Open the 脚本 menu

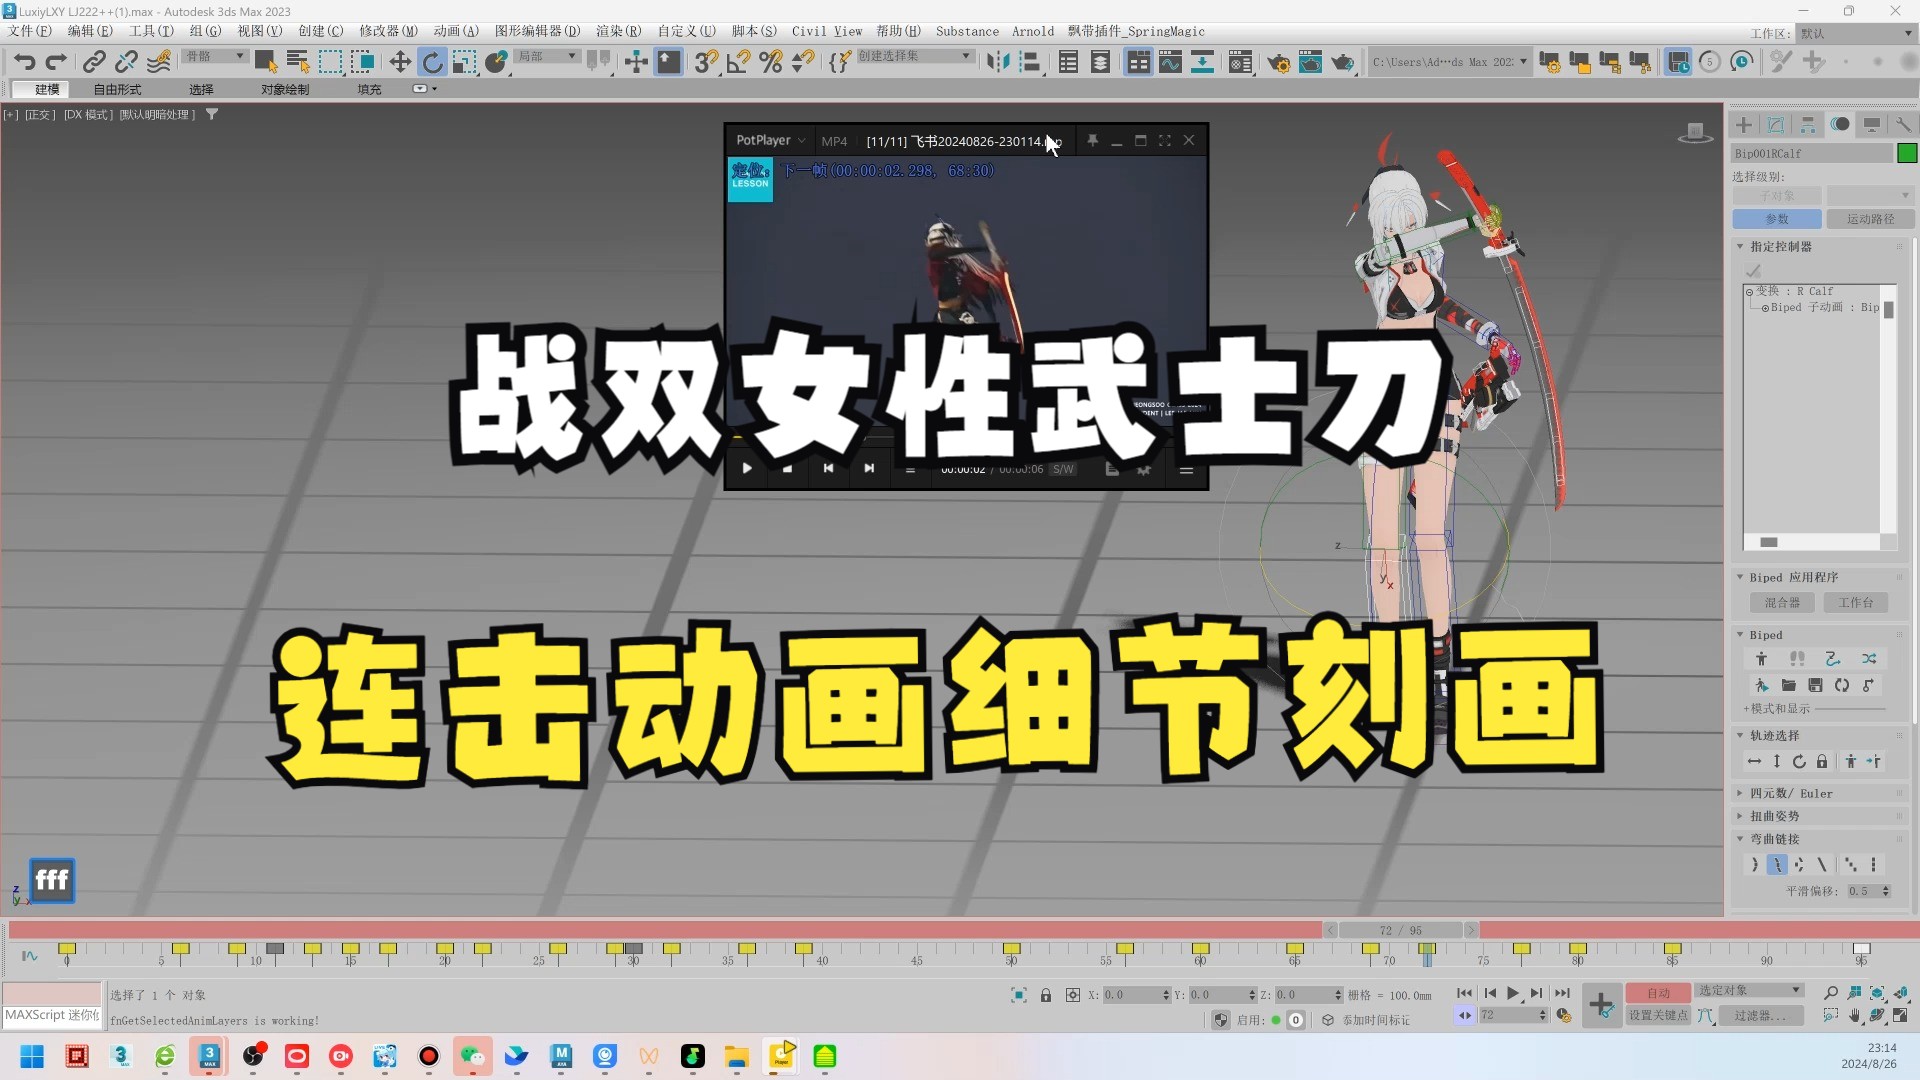coord(754,31)
